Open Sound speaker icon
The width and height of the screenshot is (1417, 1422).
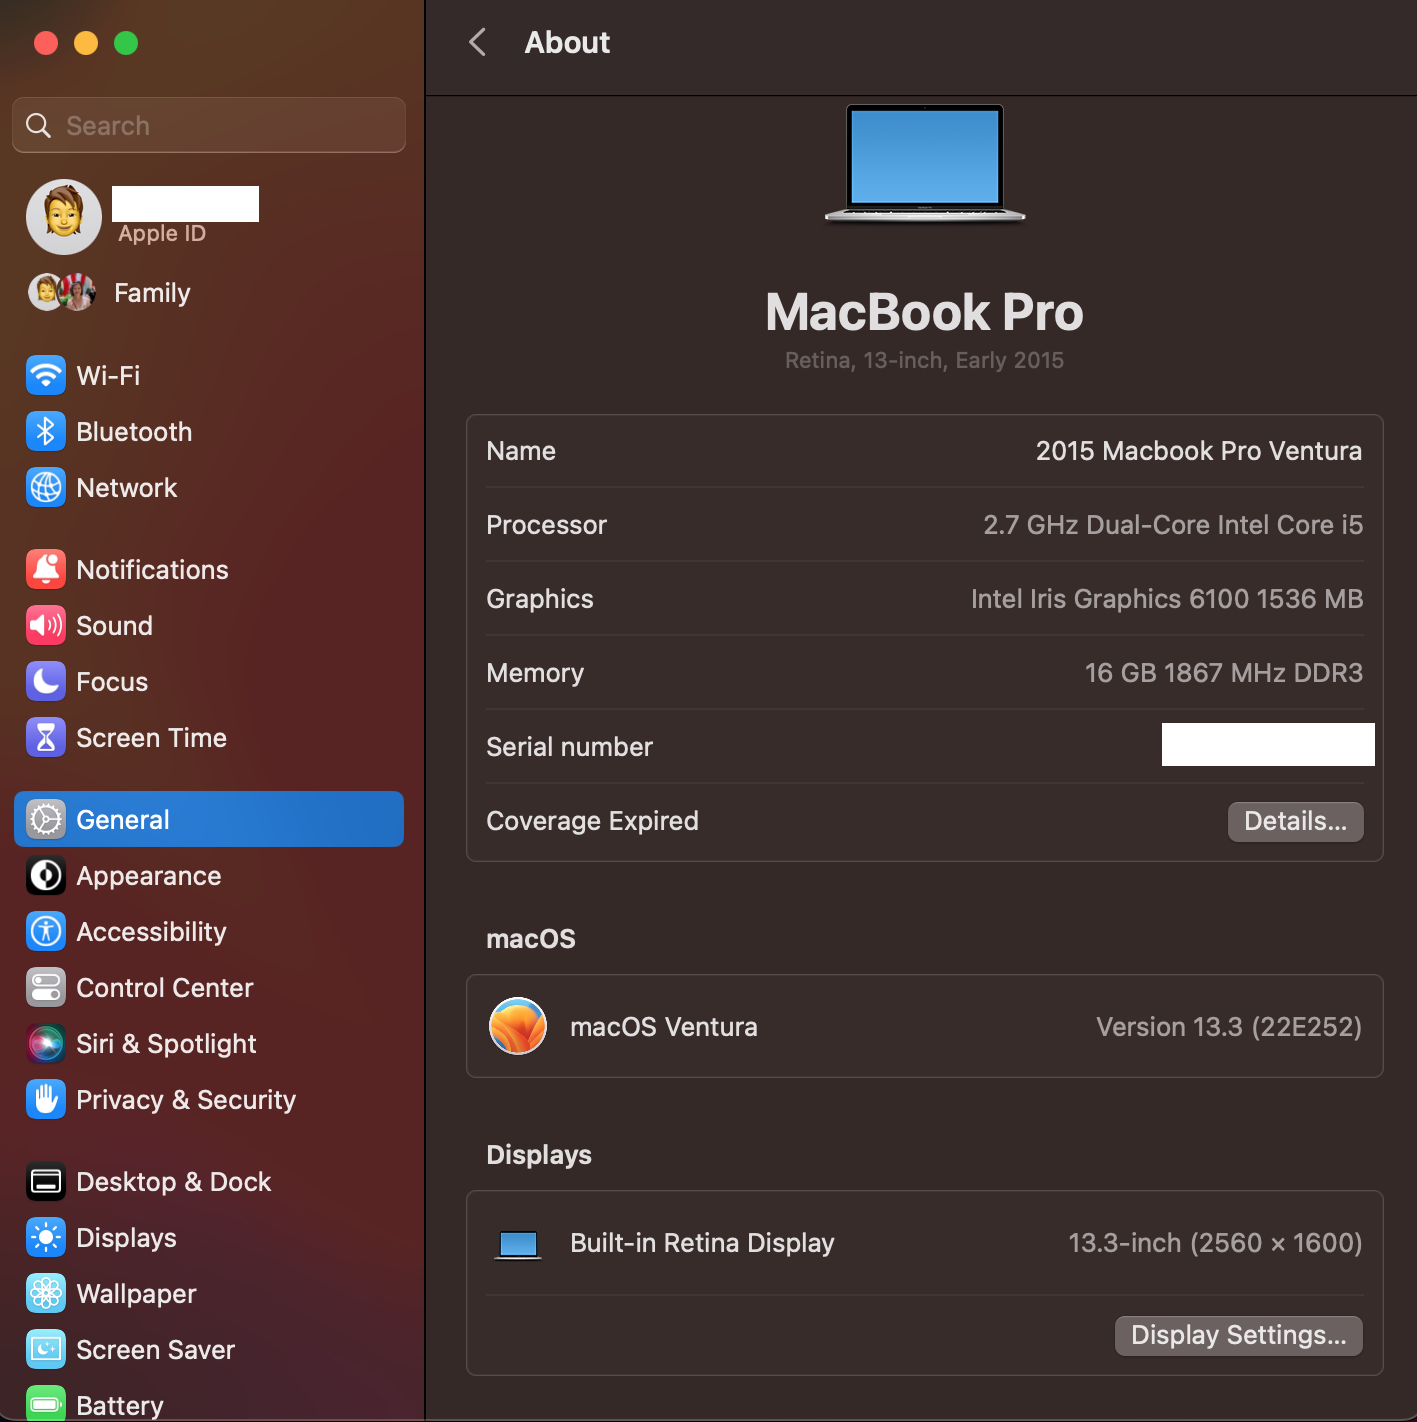46,626
